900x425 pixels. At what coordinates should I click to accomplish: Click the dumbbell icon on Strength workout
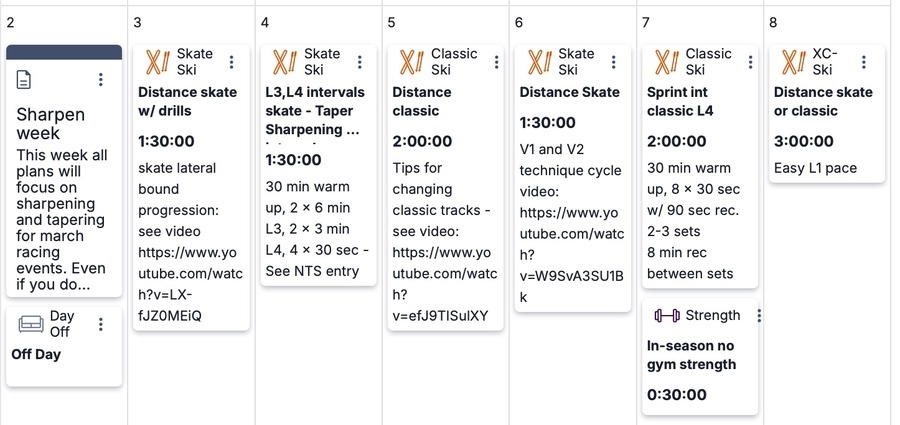pyautogui.click(x=666, y=316)
